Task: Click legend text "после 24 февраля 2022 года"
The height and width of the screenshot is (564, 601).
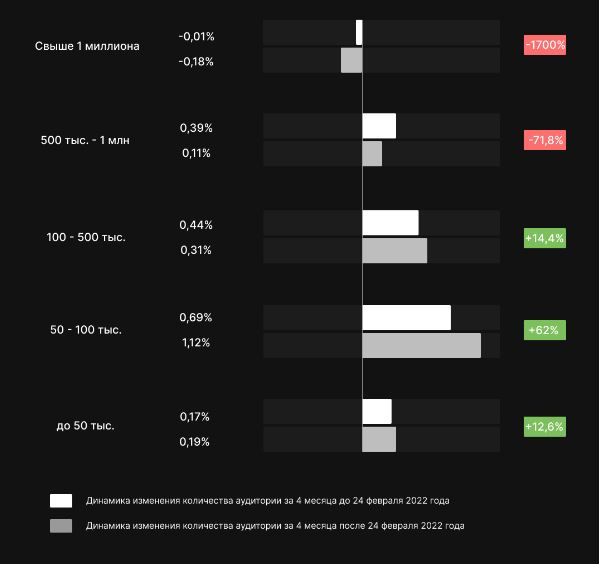Action: [275, 525]
